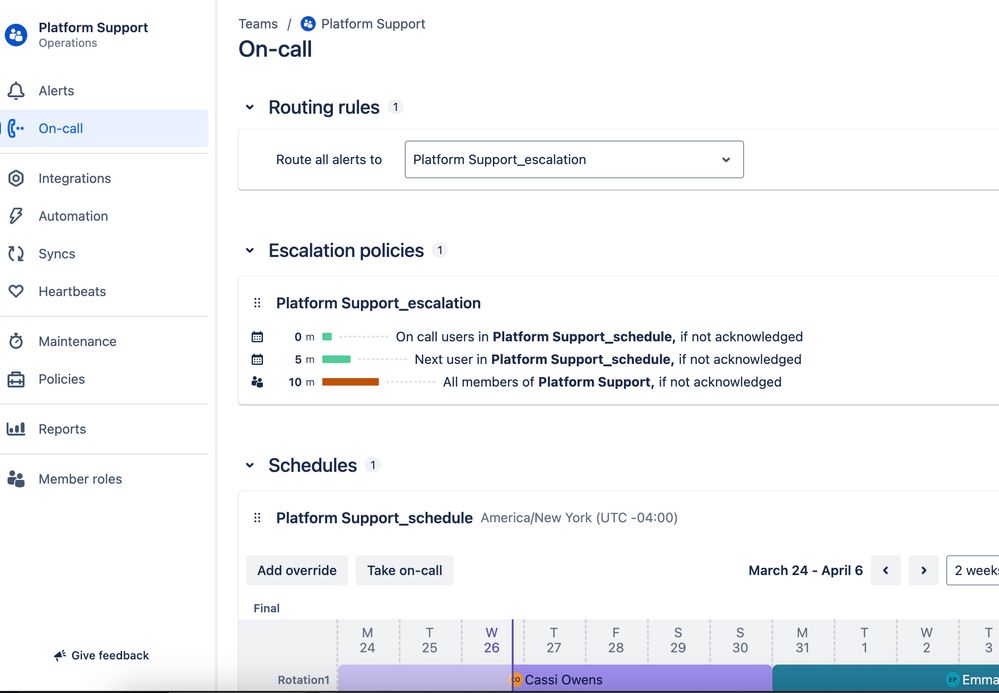
Task: Click the Give feedback megaphone icon
Action: [60, 655]
